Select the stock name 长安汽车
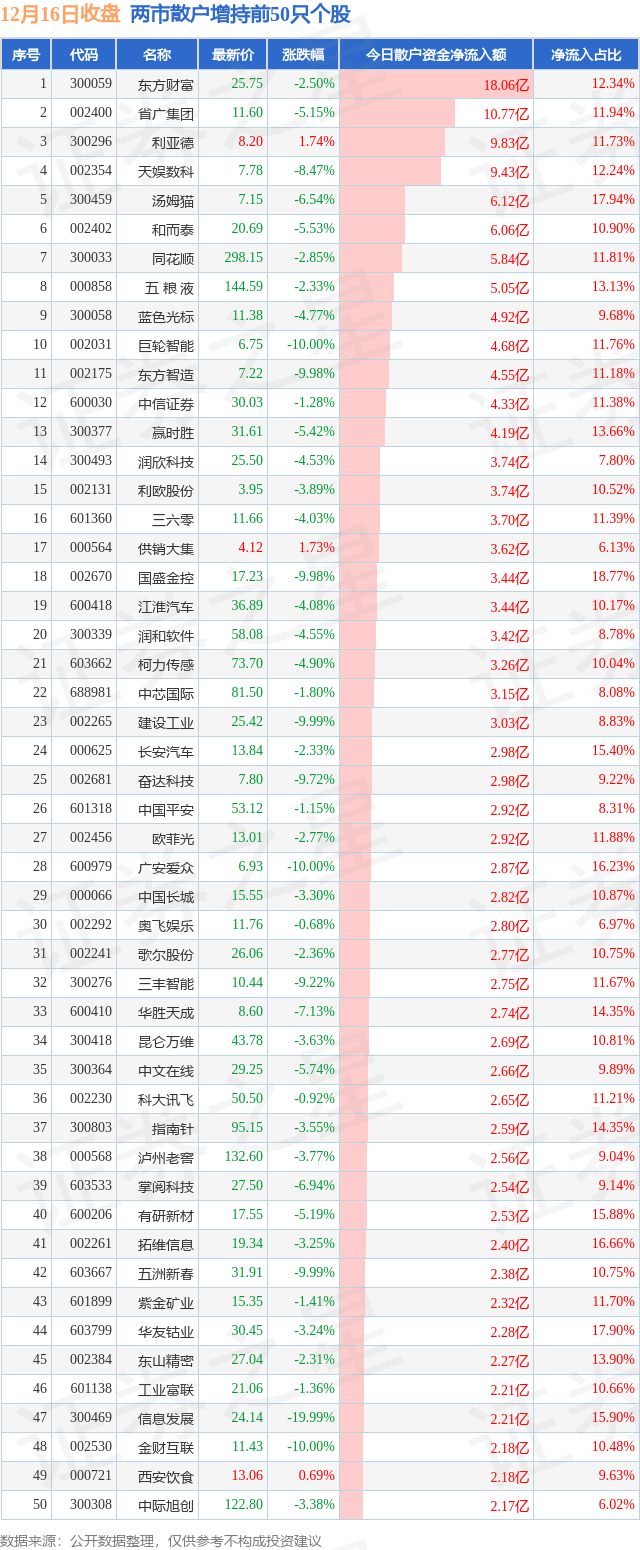640x1550 pixels. point(166,751)
